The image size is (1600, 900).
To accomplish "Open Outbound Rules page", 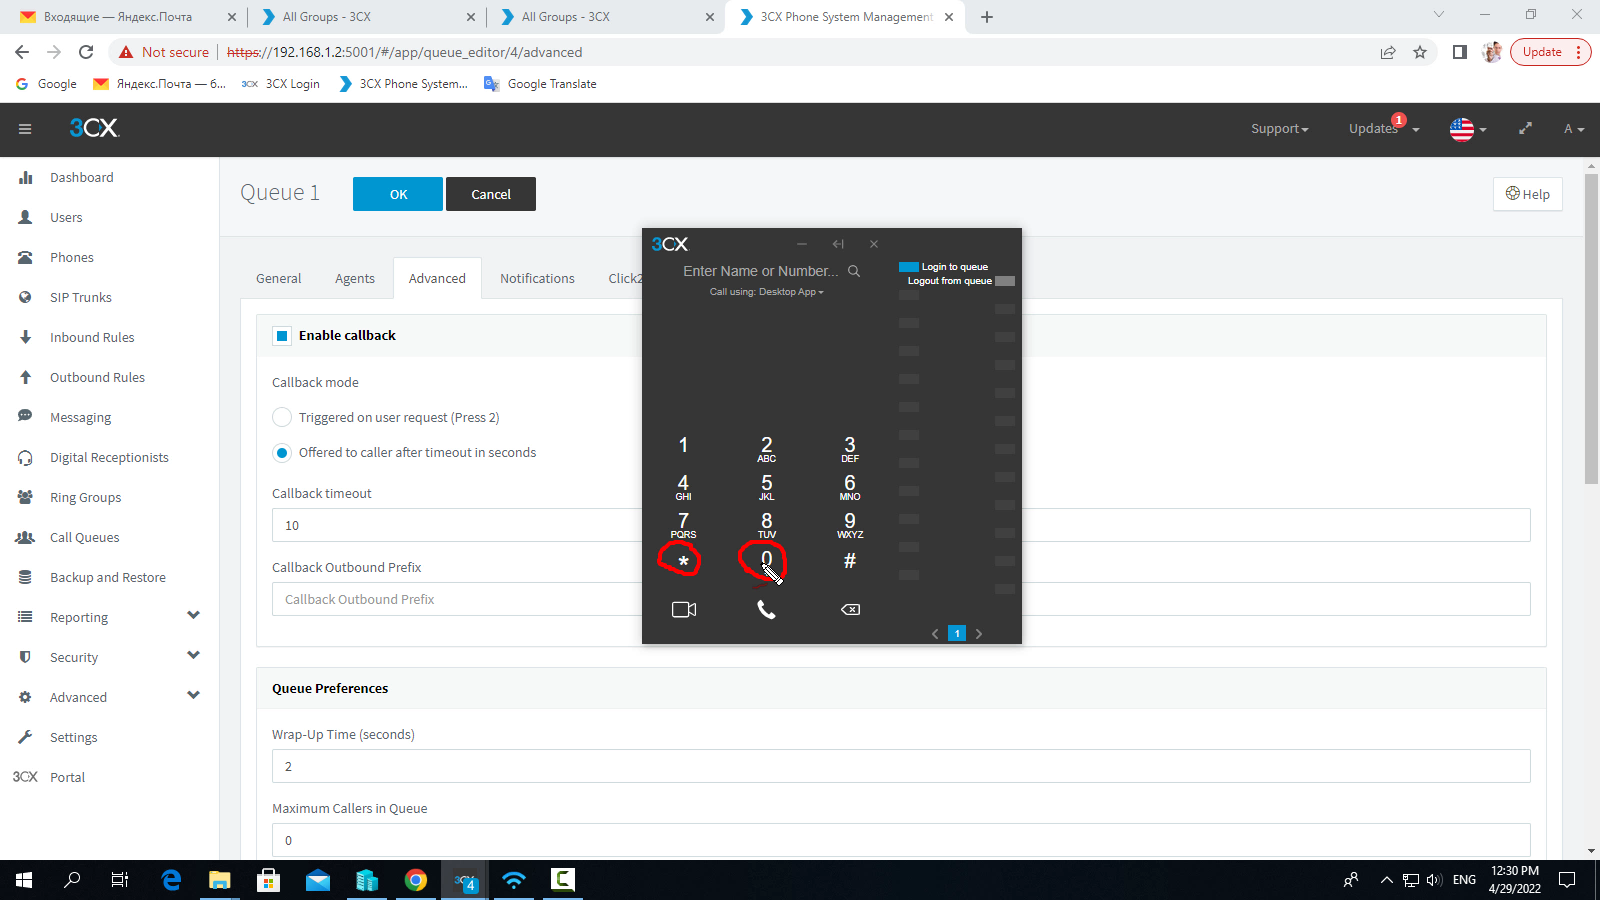I will pos(97,377).
